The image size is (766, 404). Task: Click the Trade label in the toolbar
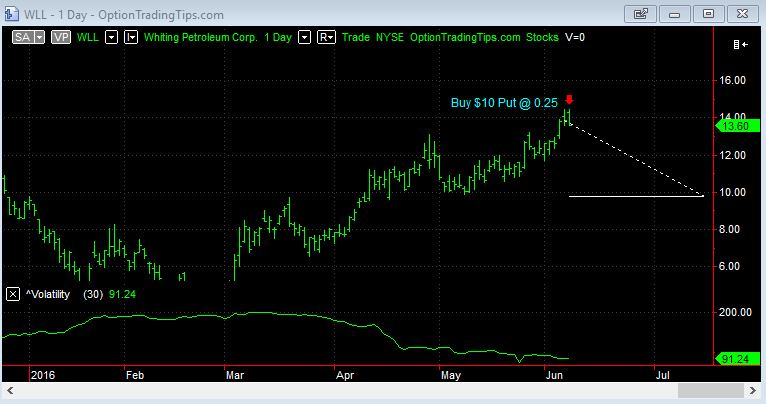(356, 37)
